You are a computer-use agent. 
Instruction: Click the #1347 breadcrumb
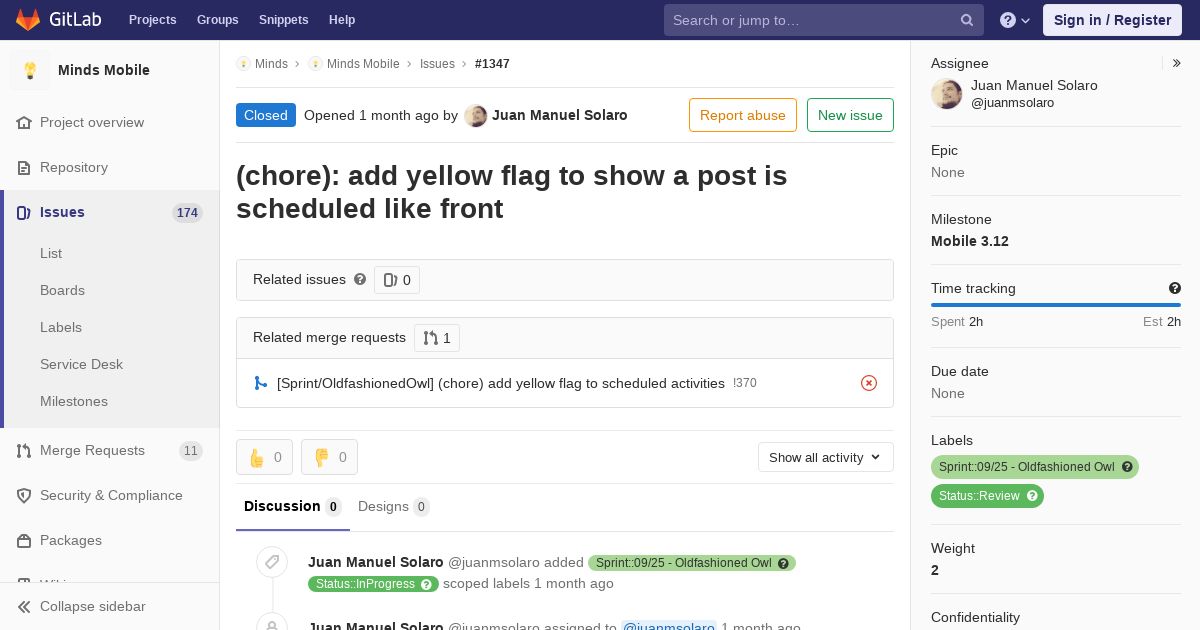(492, 63)
